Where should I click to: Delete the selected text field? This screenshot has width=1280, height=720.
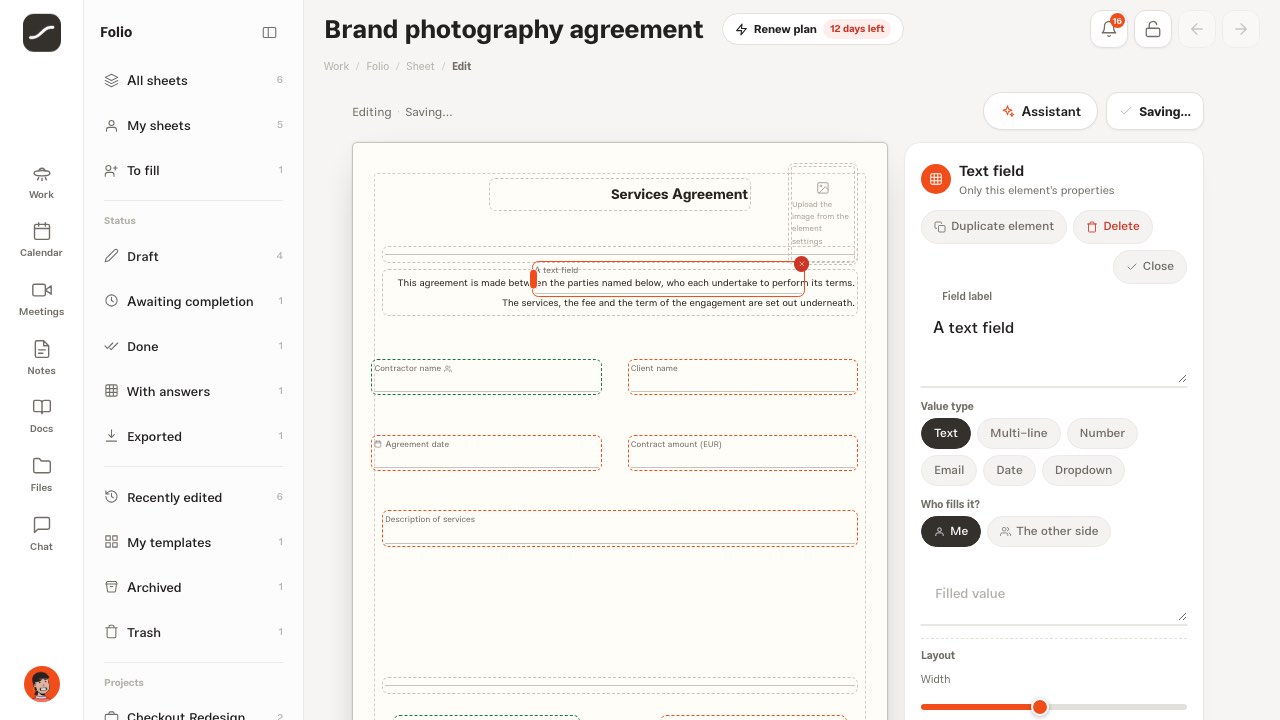1113,226
